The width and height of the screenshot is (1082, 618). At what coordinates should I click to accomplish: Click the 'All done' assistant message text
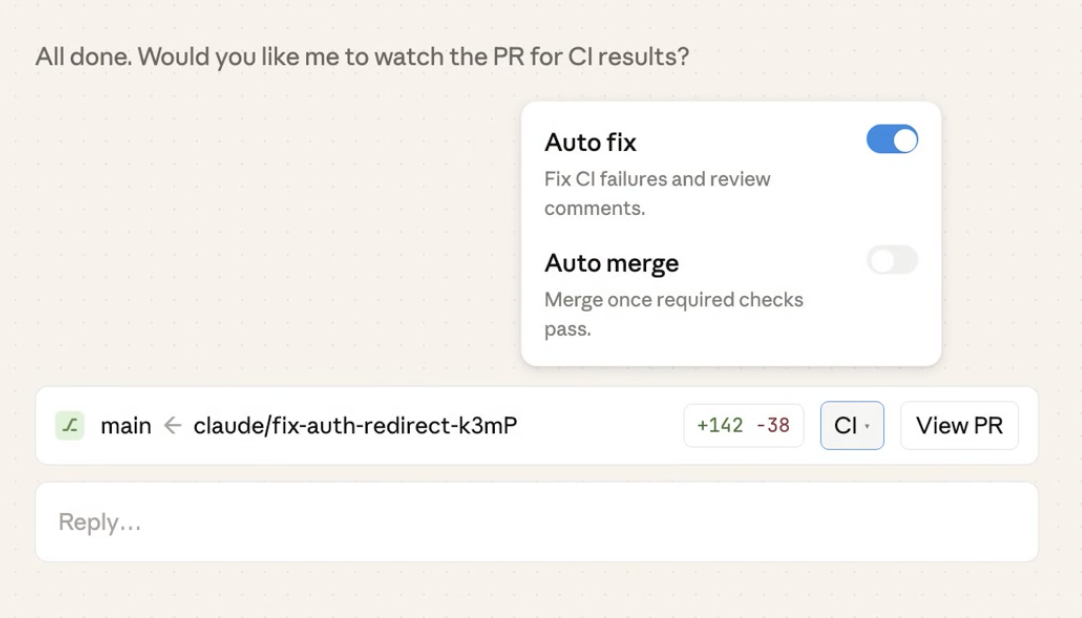(x=362, y=56)
